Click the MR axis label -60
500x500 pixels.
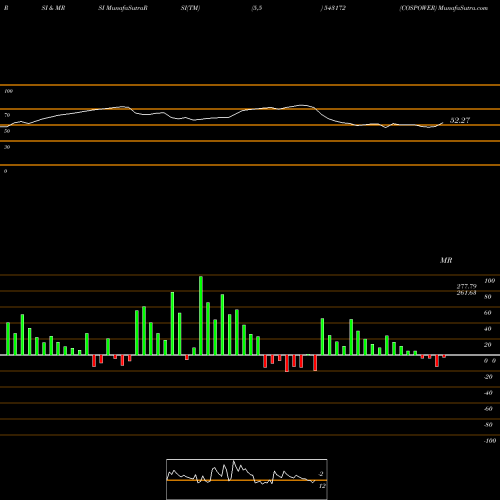pyautogui.click(x=488, y=409)
